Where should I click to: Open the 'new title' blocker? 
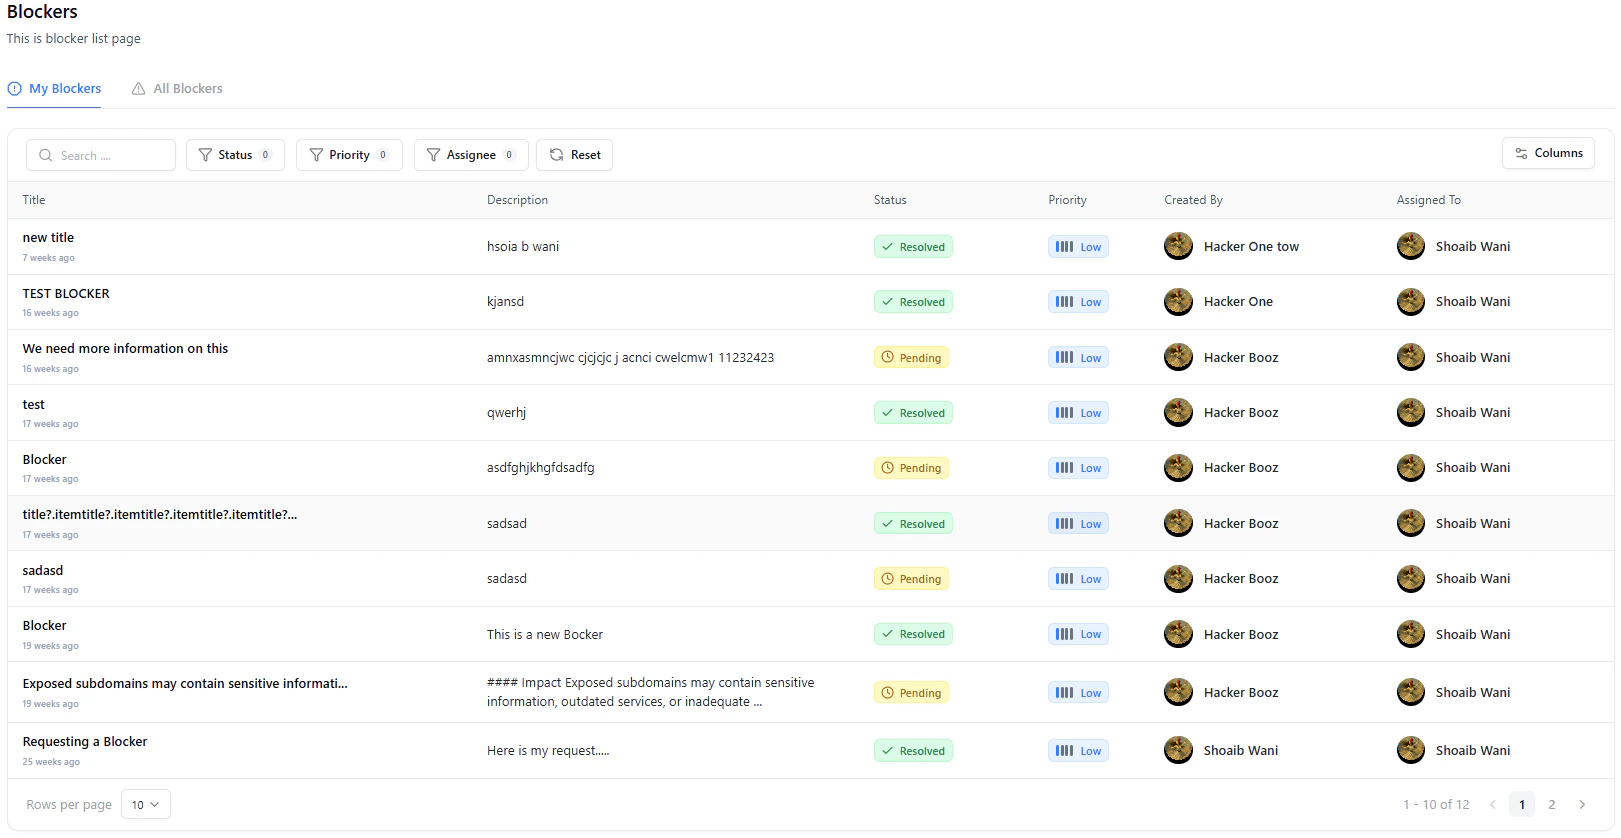click(48, 238)
